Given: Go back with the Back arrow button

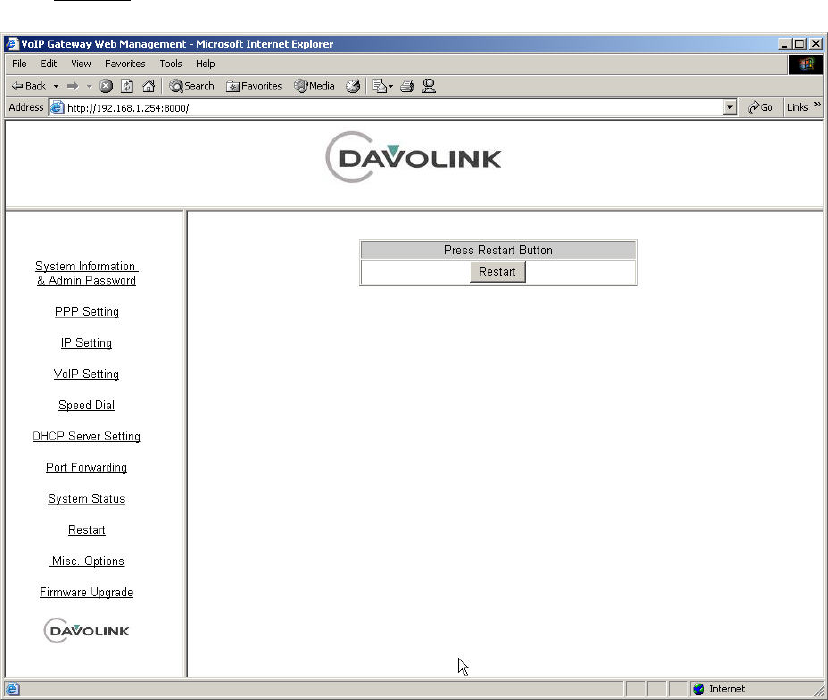Looking at the screenshot, I should click(29, 86).
